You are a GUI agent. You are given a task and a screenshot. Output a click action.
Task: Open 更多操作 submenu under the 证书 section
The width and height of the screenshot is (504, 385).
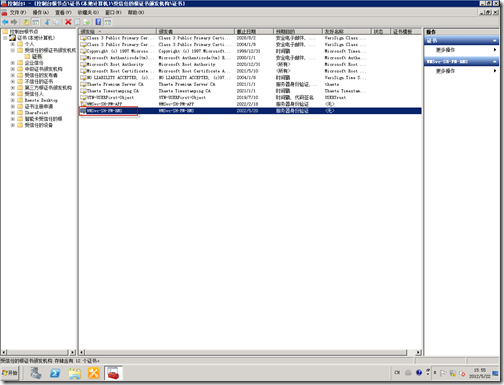[x=461, y=50]
